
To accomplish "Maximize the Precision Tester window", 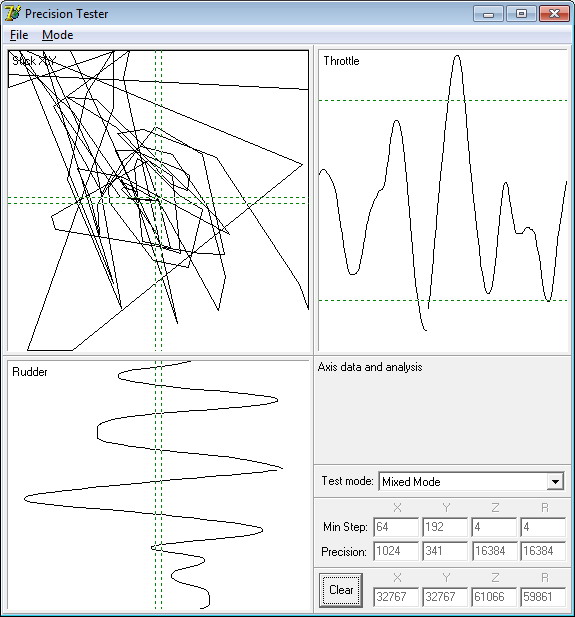I will pyautogui.click(x=521, y=14).
